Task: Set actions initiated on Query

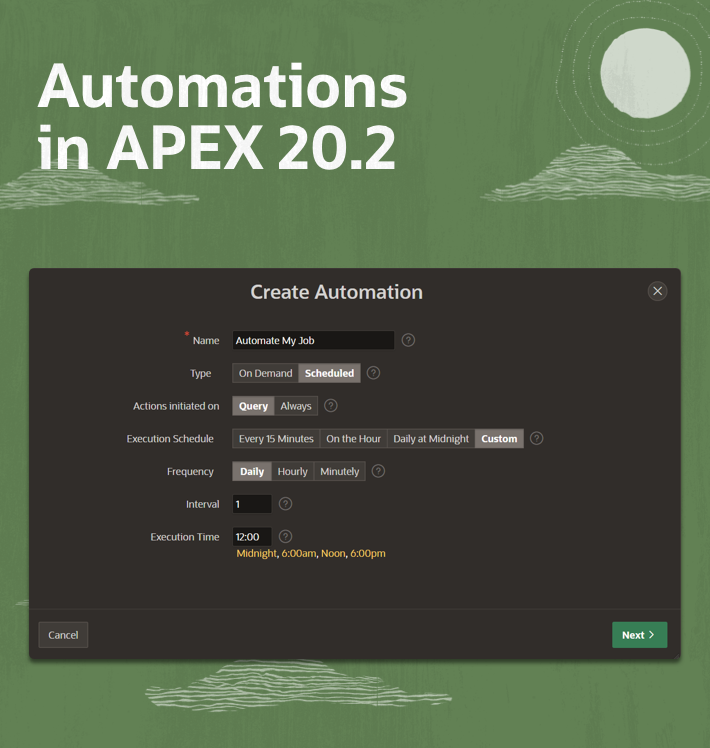Action: pyautogui.click(x=253, y=406)
